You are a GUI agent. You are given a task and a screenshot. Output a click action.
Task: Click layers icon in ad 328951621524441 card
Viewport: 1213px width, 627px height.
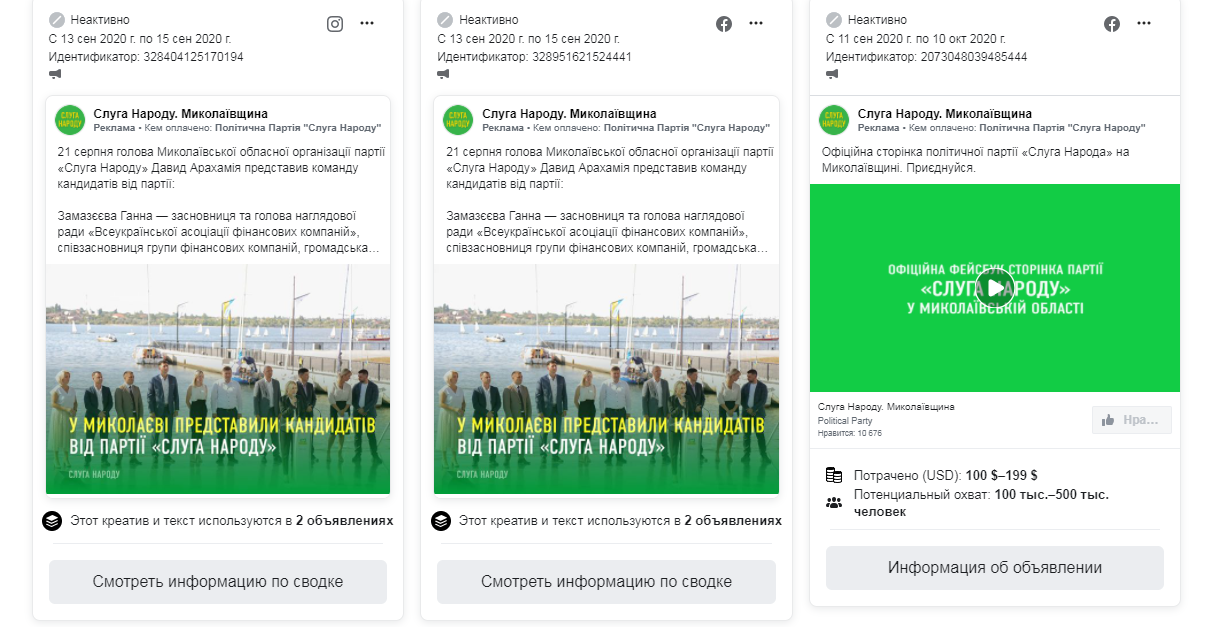[440, 521]
